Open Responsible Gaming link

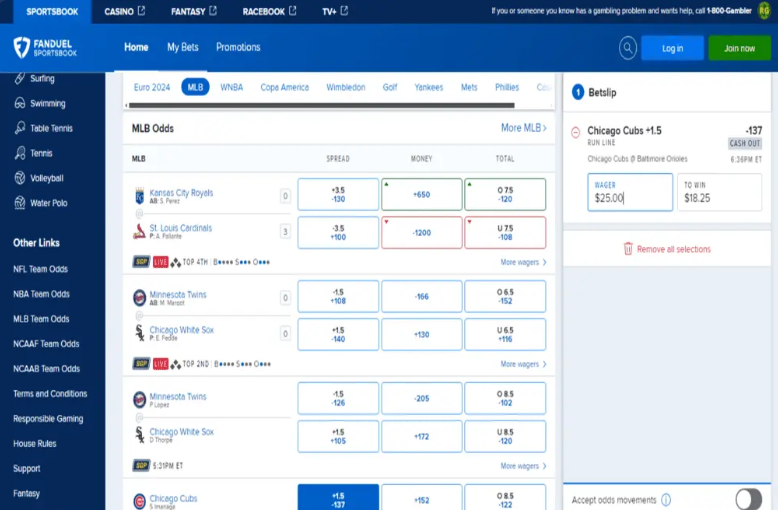click(x=48, y=419)
